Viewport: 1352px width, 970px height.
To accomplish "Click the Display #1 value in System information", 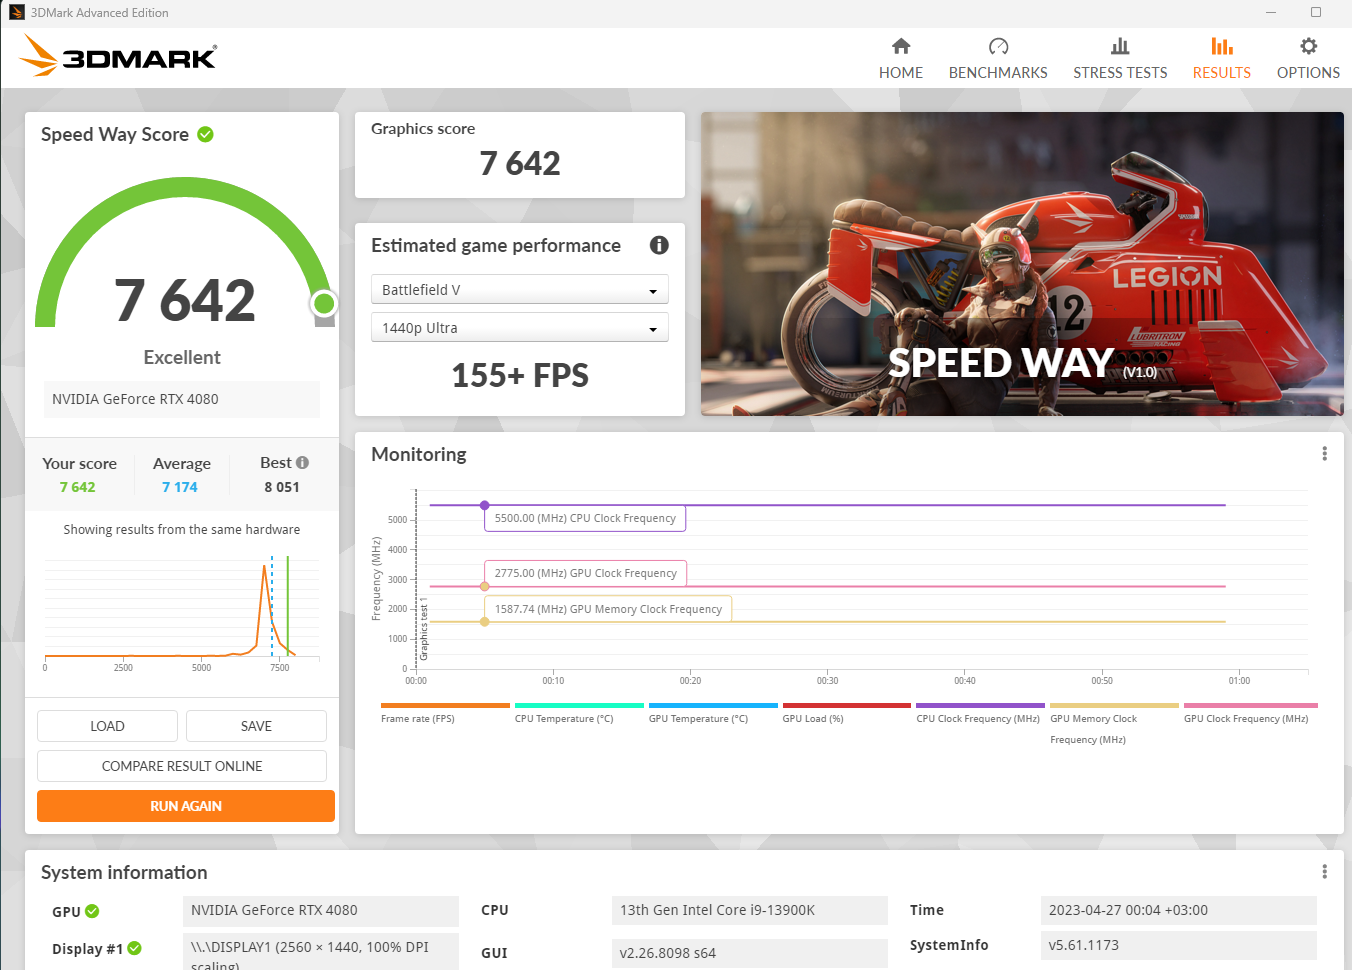I will click(321, 952).
